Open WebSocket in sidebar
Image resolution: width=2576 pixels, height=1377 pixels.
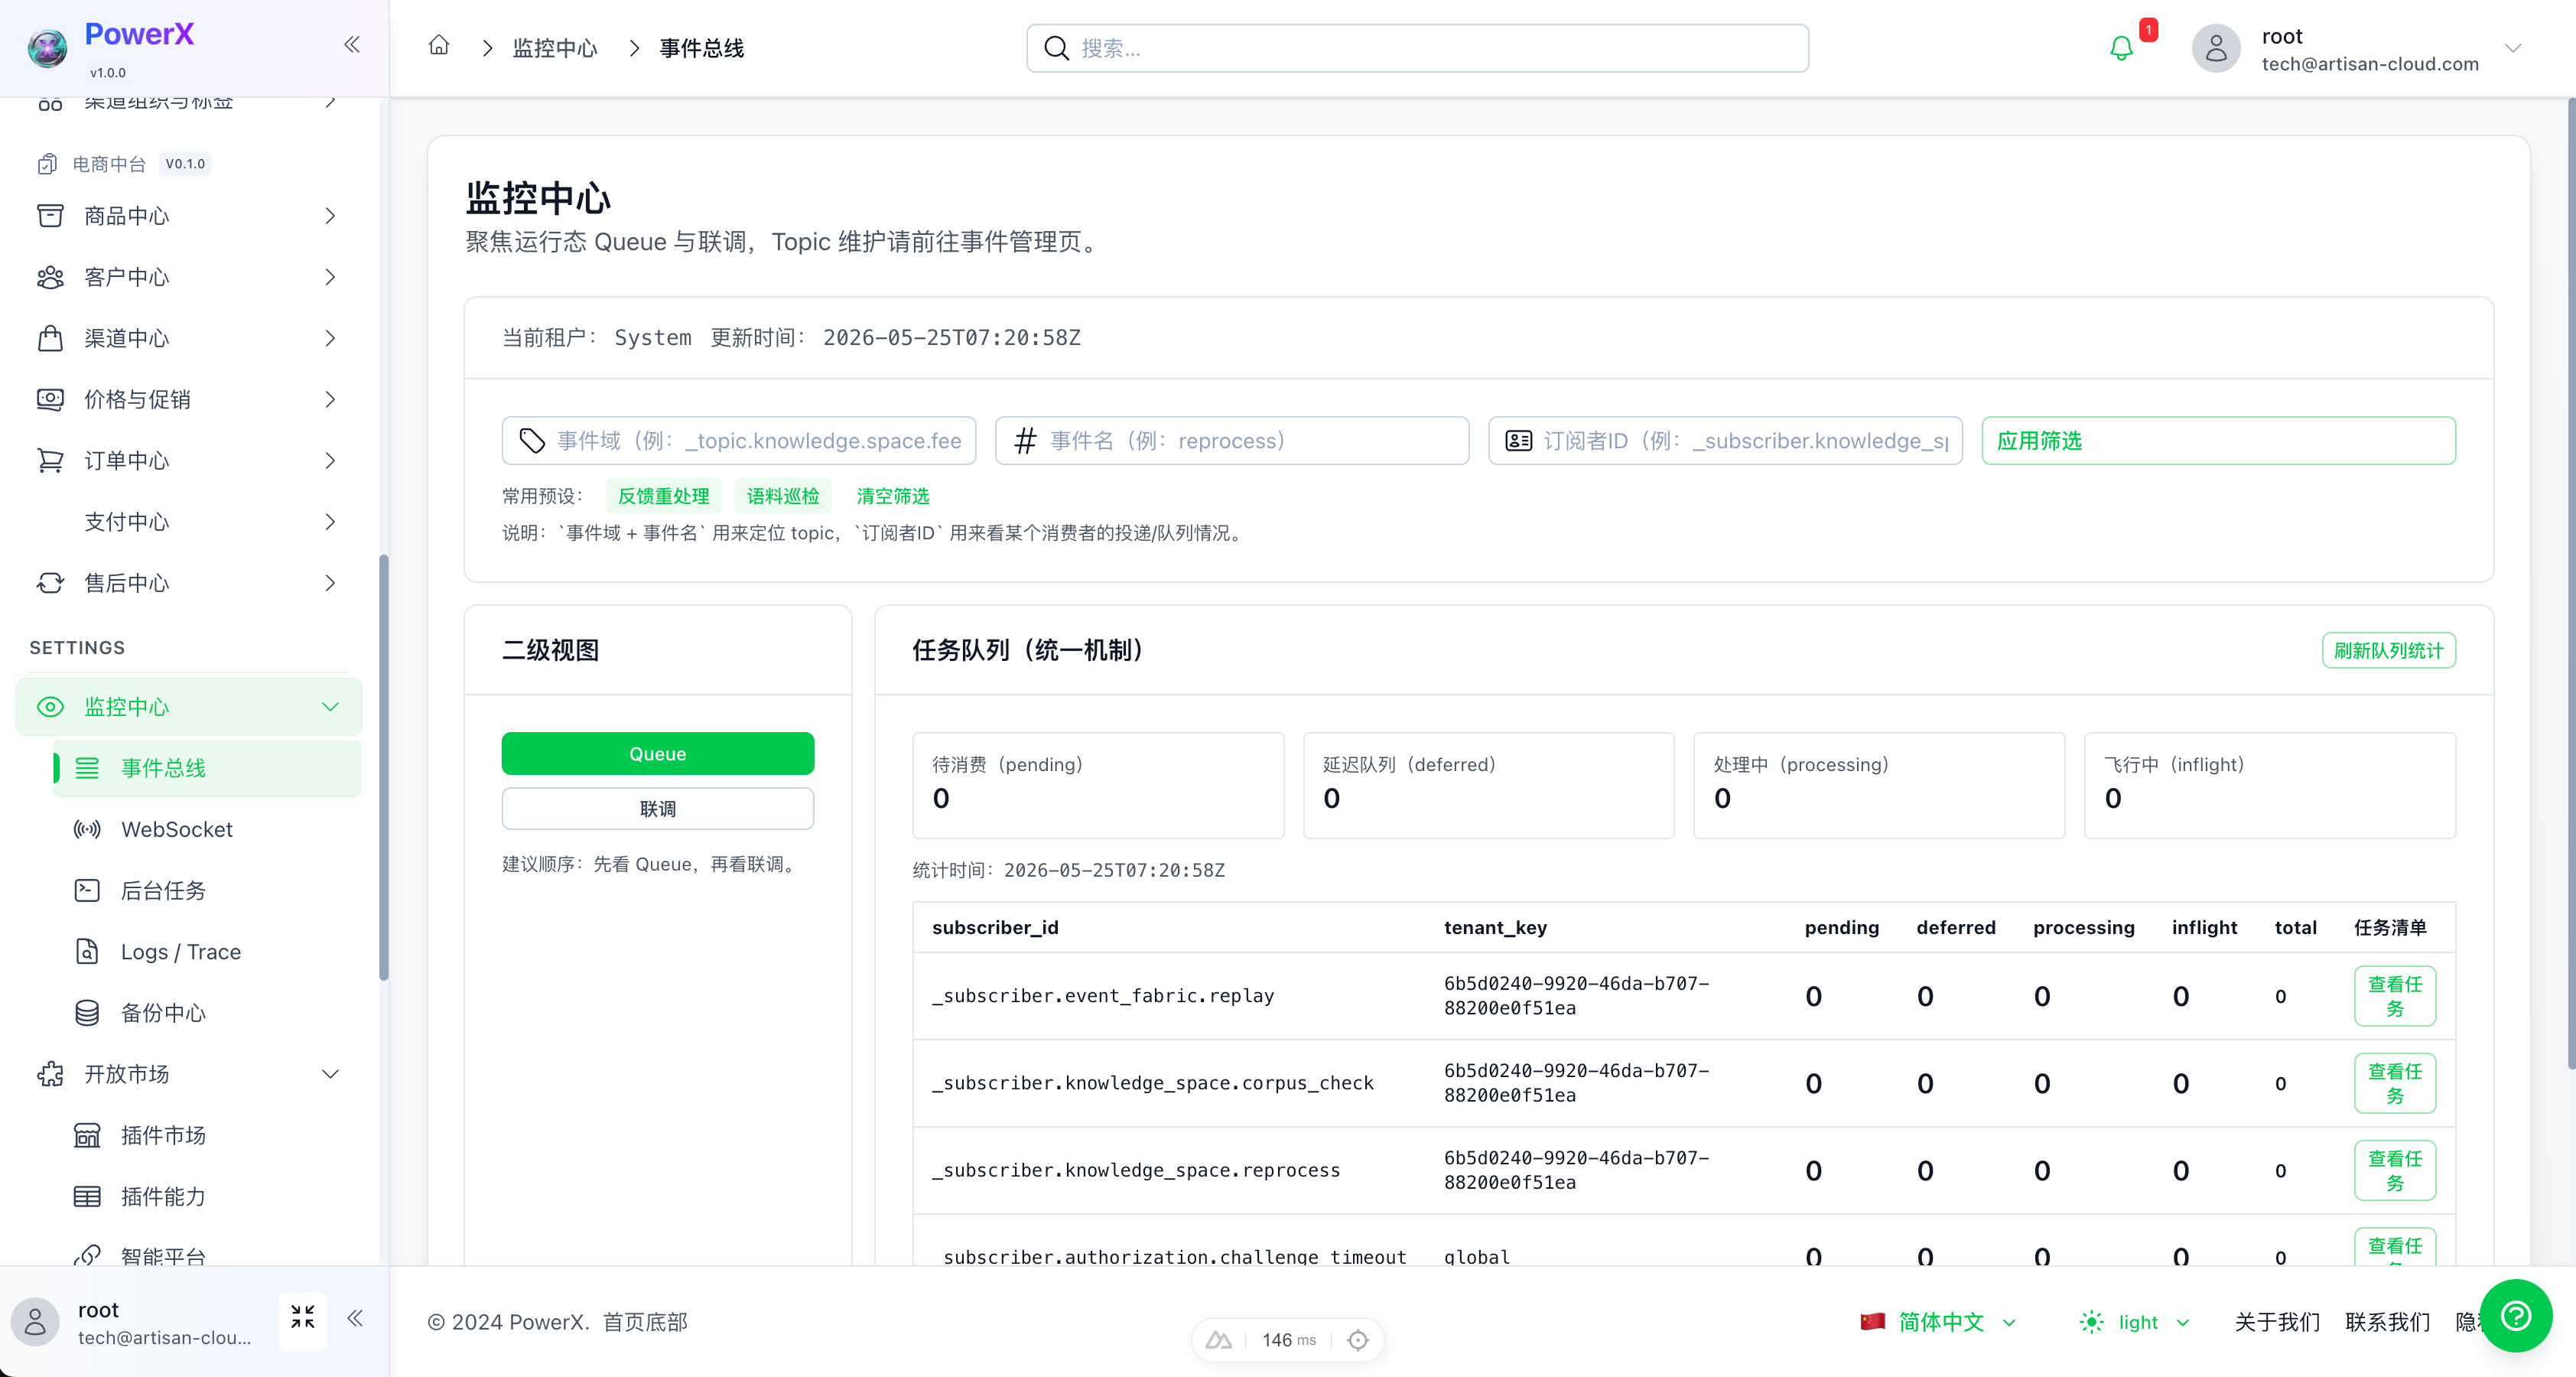[x=207, y=829]
